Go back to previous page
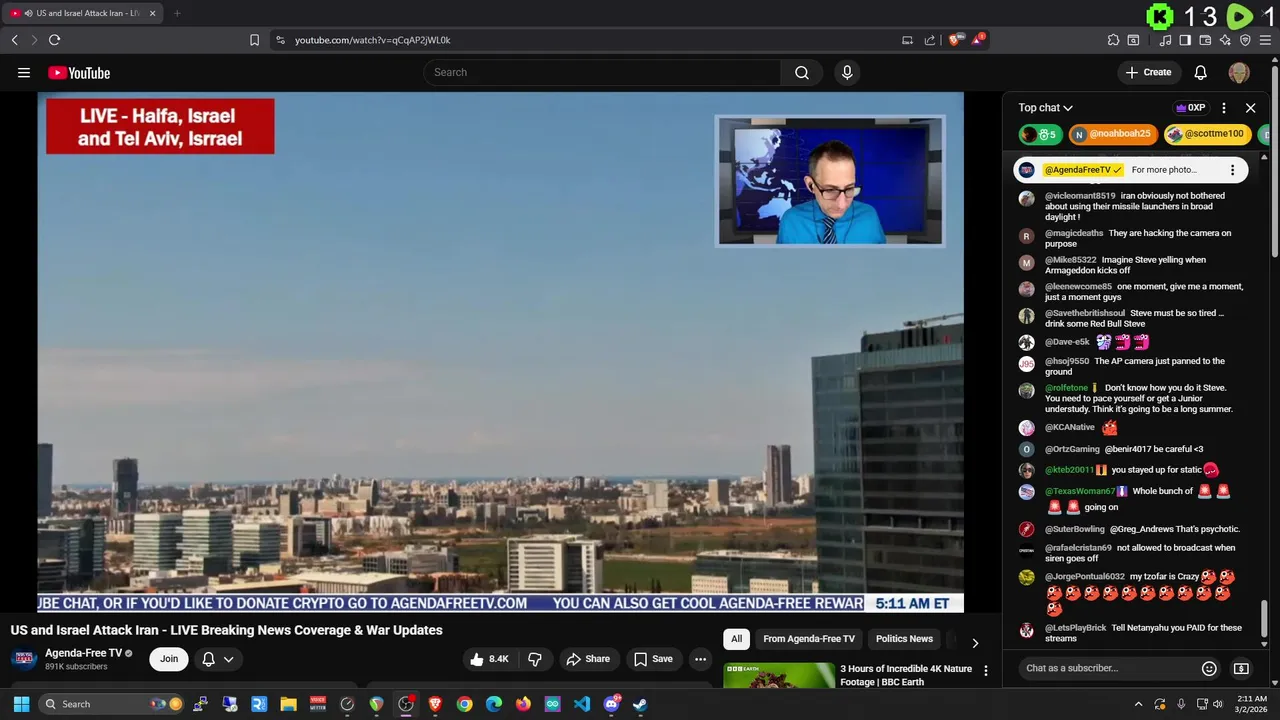 point(14,40)
